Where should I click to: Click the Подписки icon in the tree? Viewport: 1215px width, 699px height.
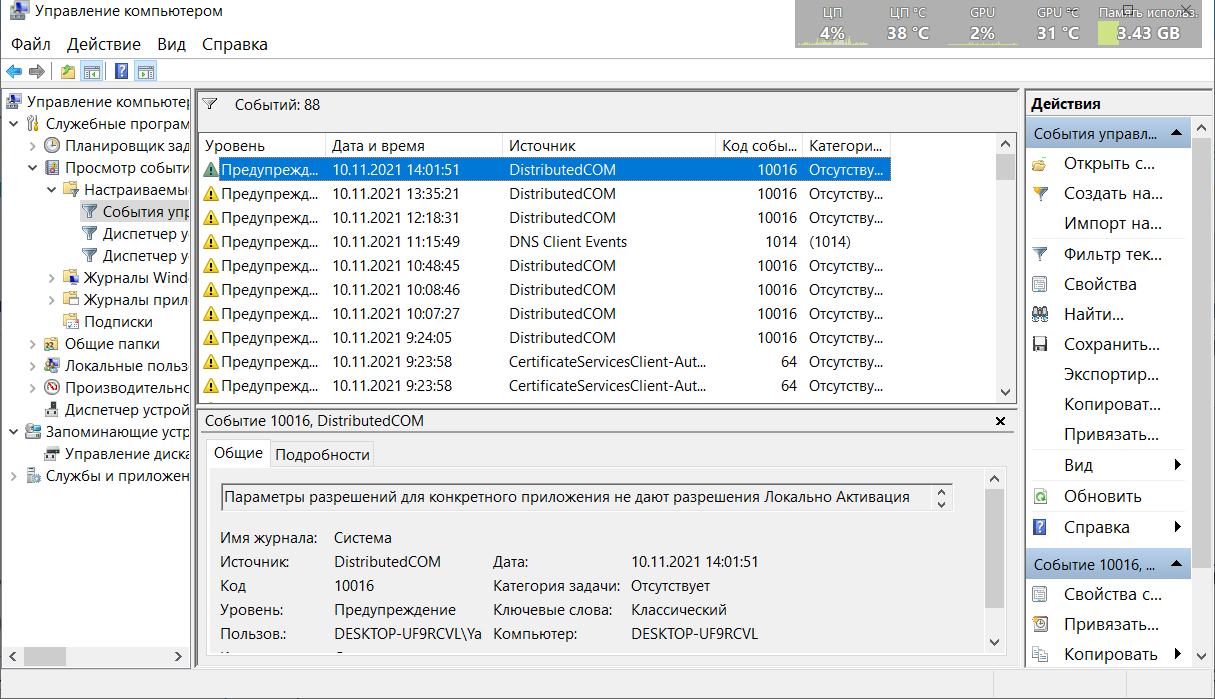tap(71, 322)
